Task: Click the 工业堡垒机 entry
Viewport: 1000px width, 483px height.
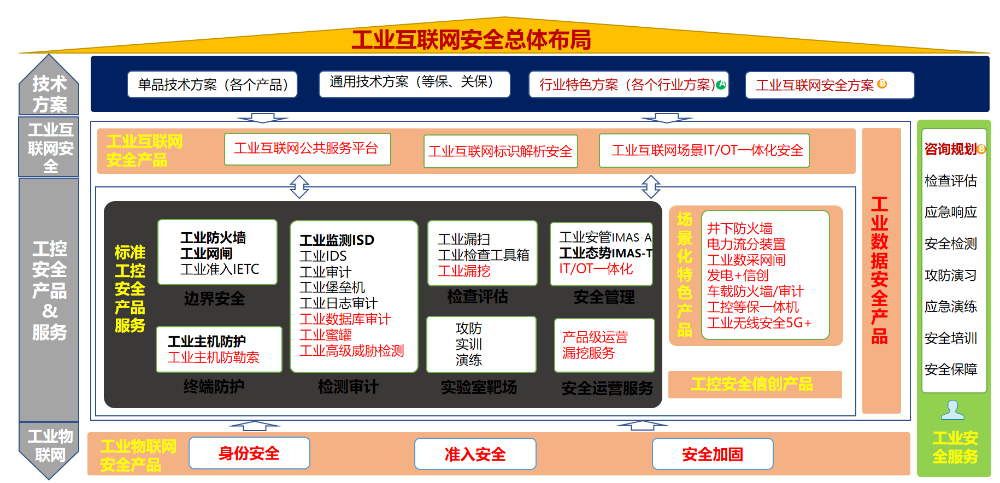Action: tap(332, 287)
